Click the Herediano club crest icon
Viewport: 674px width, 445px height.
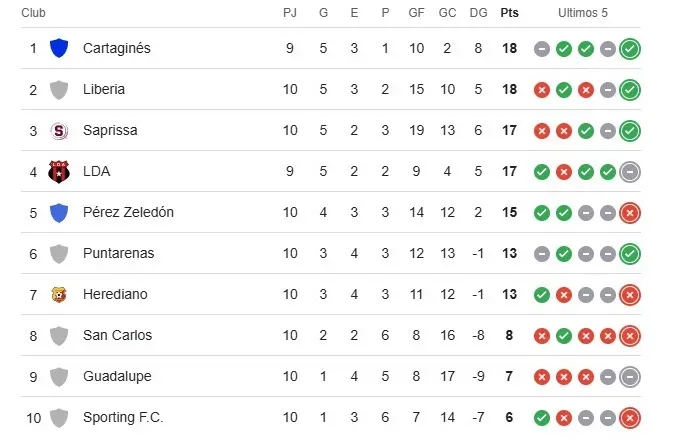[59, 294]
